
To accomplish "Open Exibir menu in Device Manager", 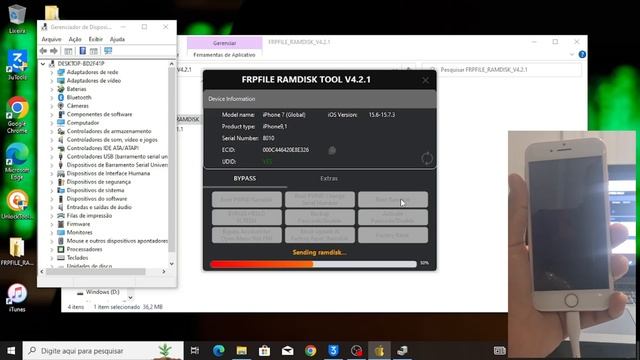I will (96, 39).
